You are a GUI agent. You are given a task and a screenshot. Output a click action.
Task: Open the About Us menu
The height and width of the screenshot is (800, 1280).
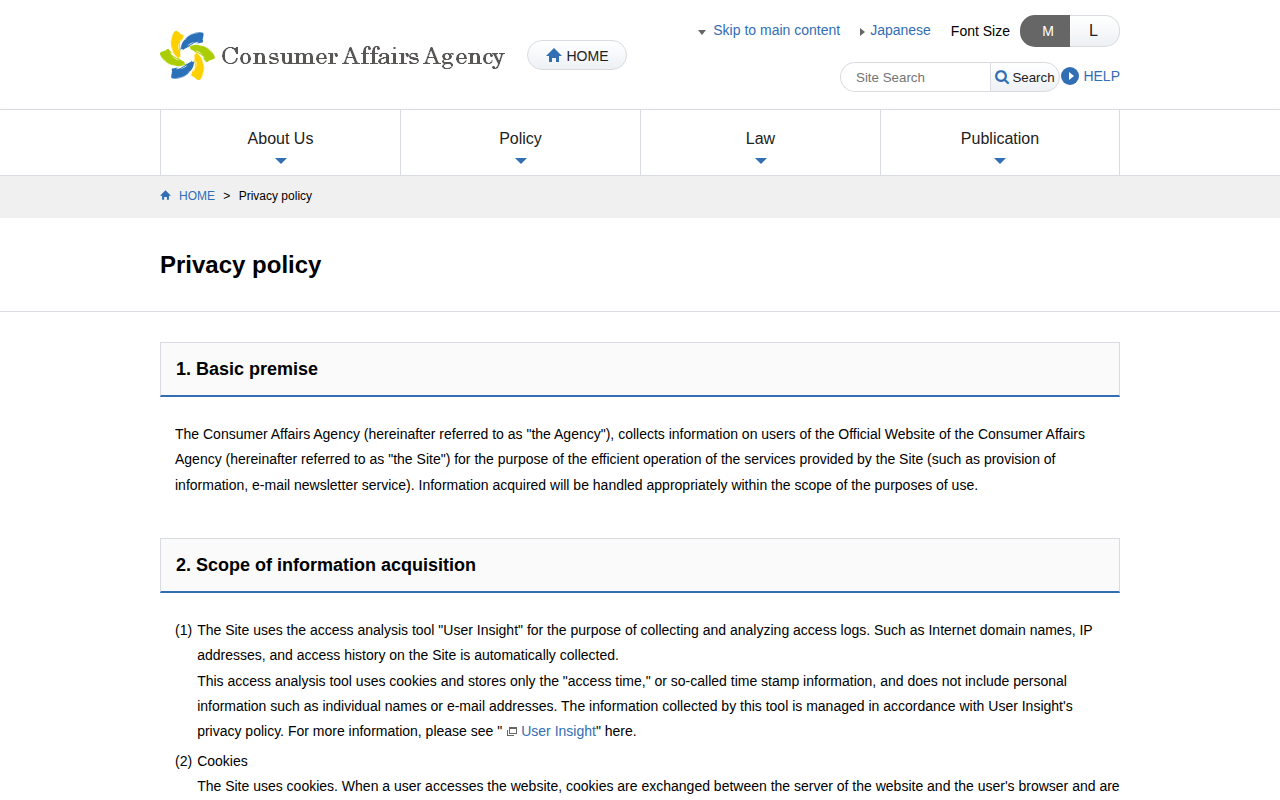(x=280, y=139)
